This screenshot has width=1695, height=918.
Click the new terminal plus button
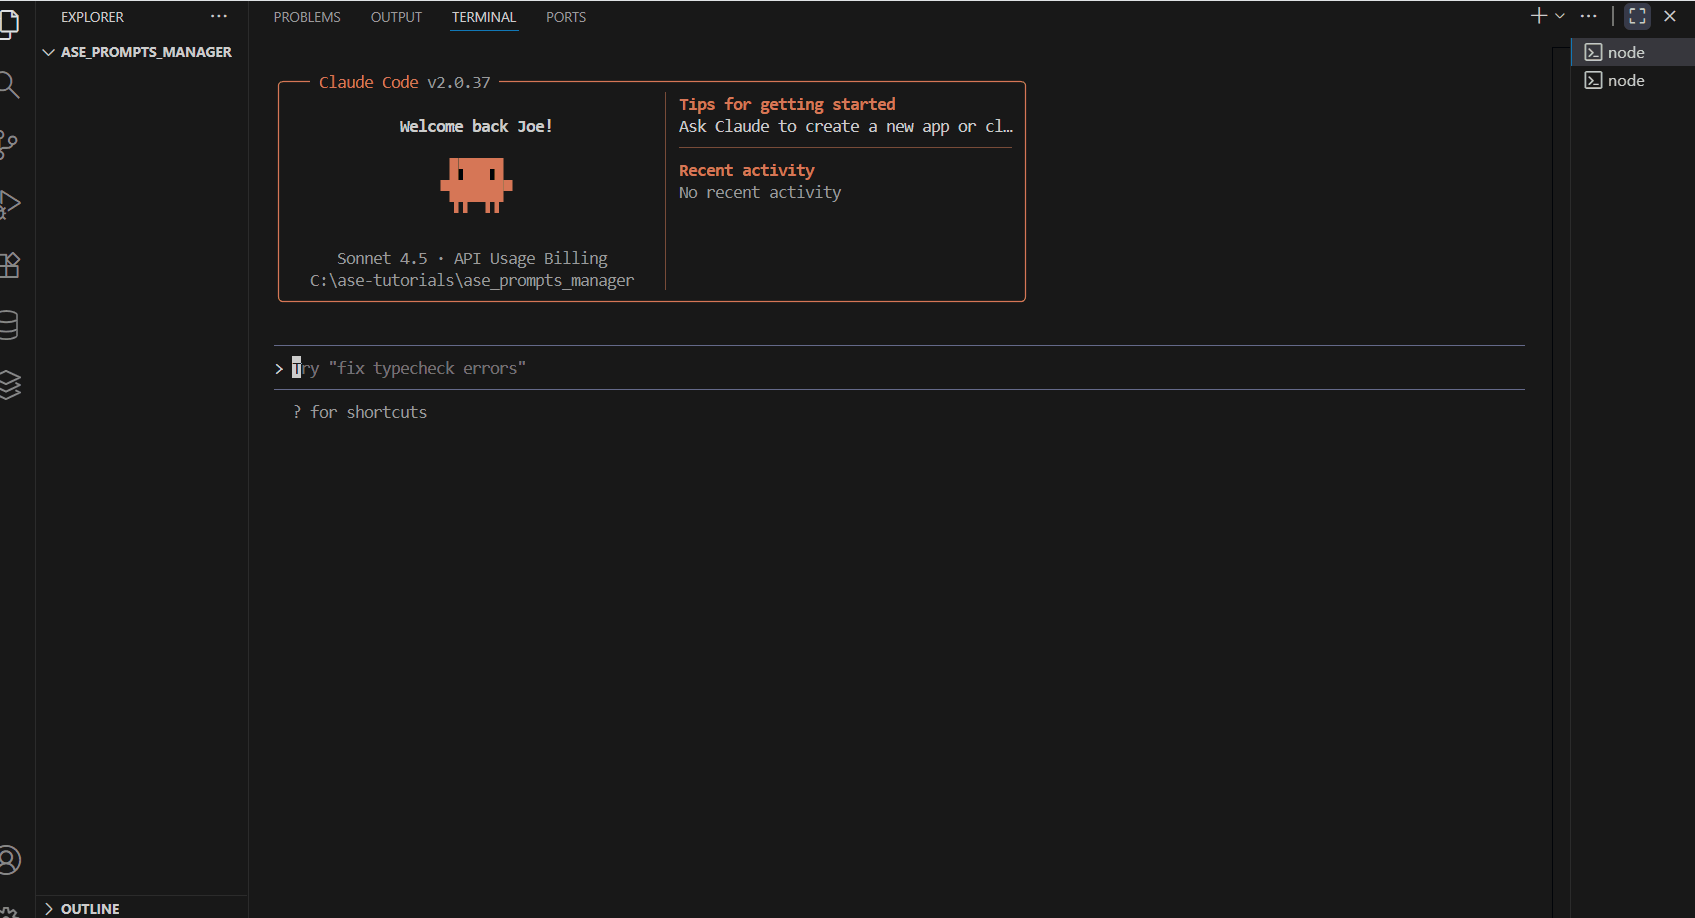point(1539,16)
